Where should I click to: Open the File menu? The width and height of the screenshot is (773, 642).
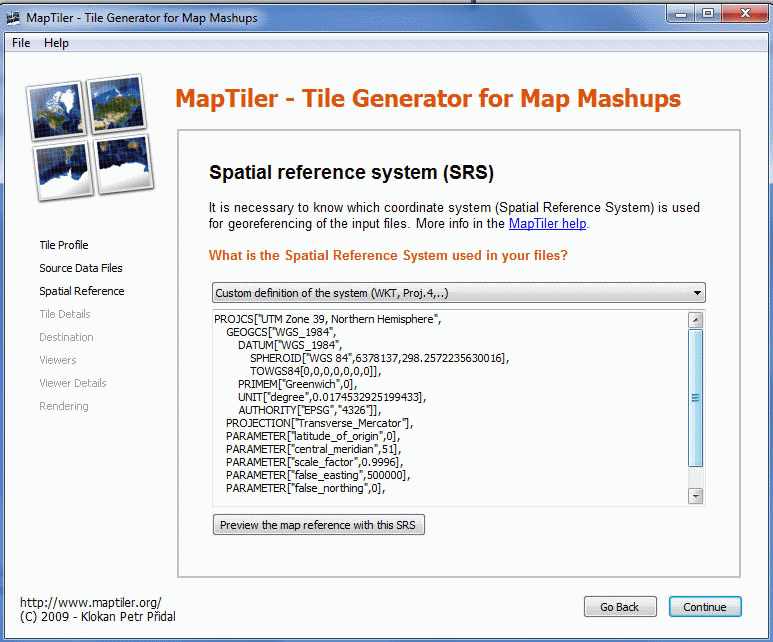tap(21, 43)
